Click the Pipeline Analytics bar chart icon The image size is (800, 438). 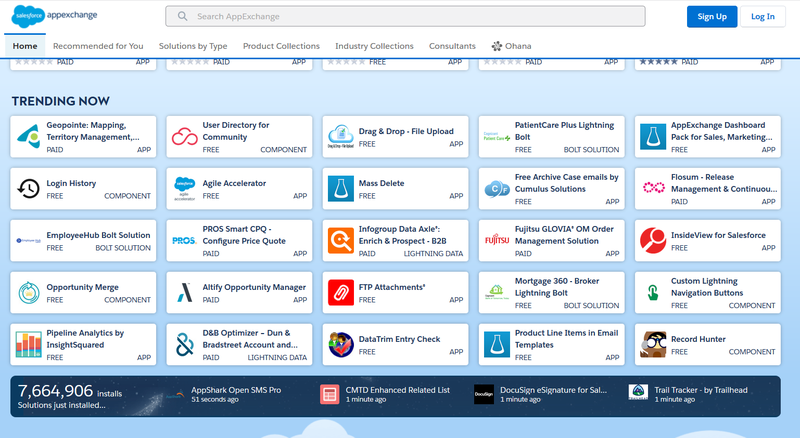(29, 345)
